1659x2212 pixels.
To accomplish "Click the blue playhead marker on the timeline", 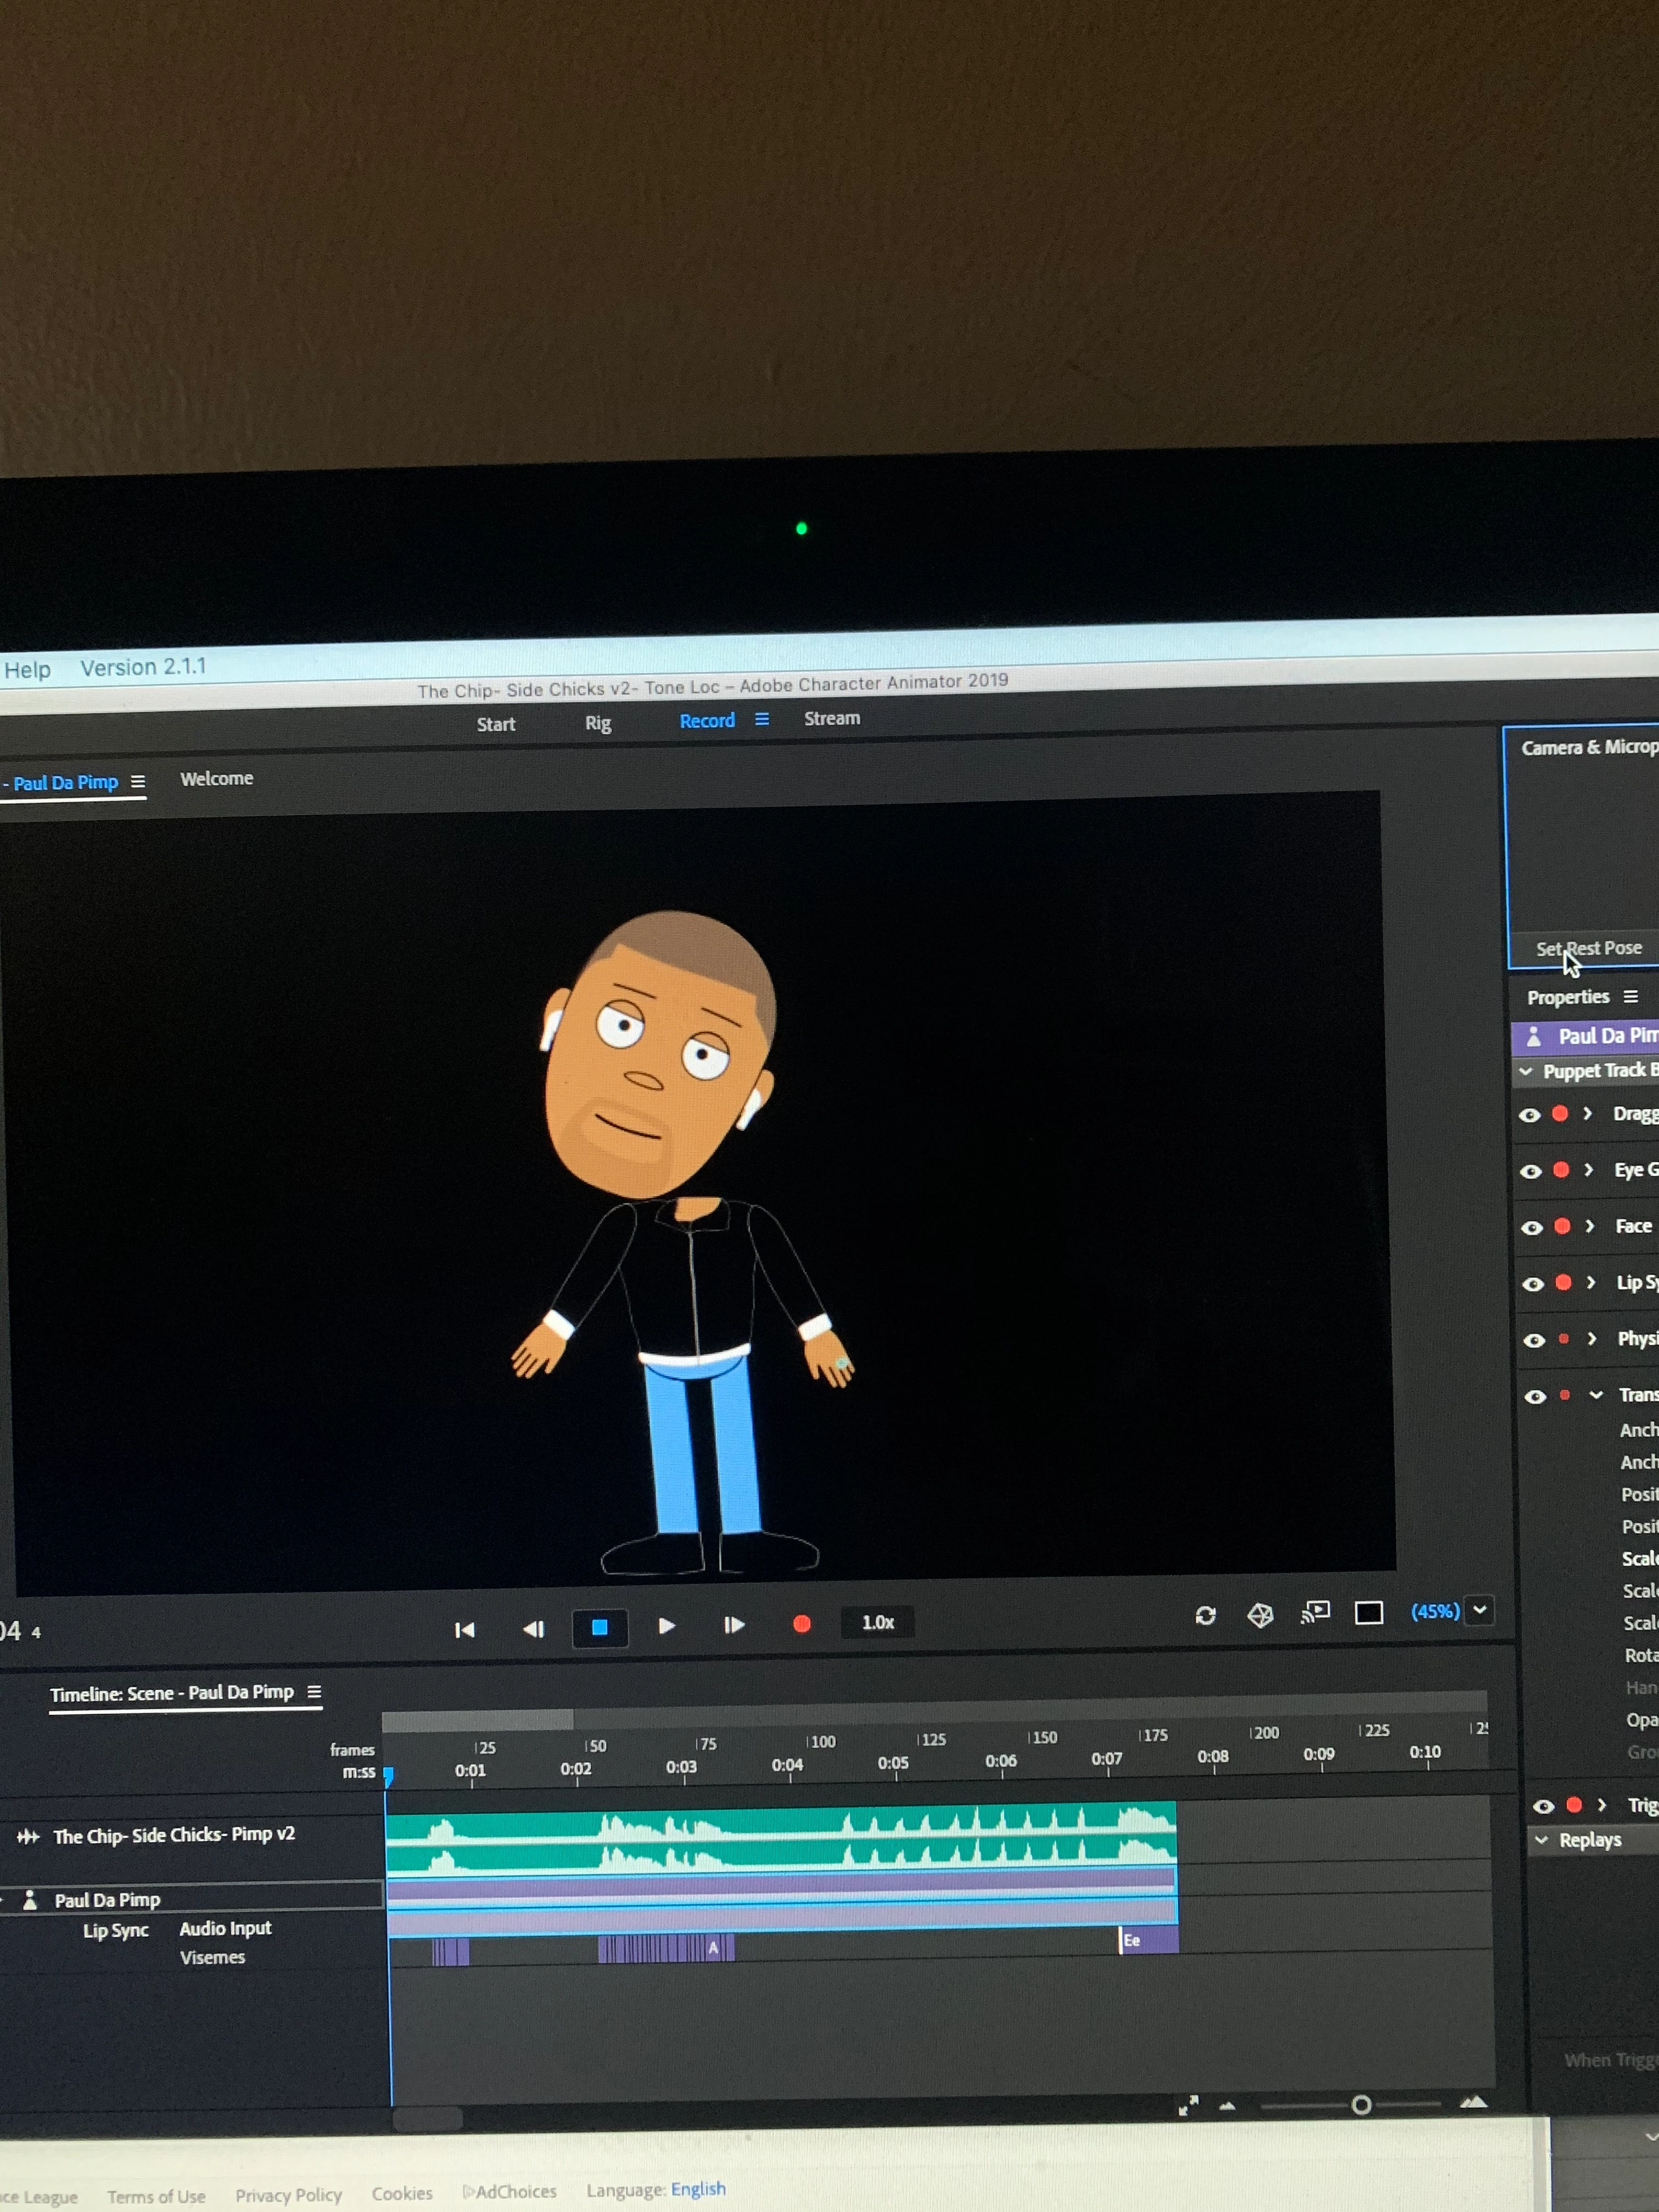I will click(x=388, y=1776).
